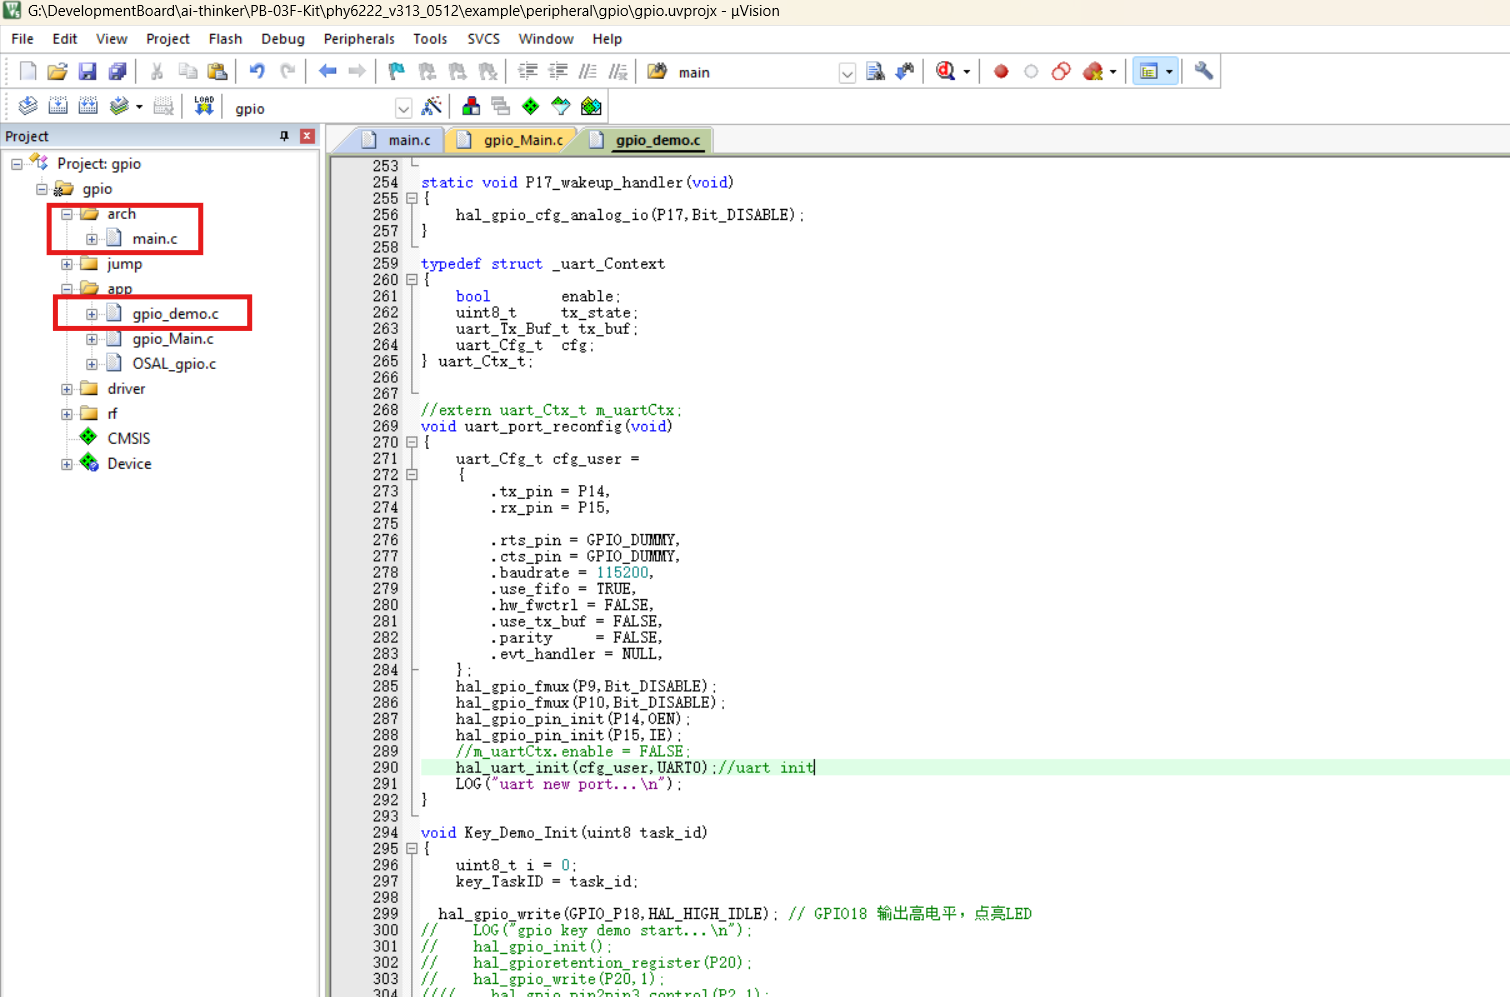This screenshot has height=997, width=1510.
Task: Close the Project panel
Action: [307, 136]
